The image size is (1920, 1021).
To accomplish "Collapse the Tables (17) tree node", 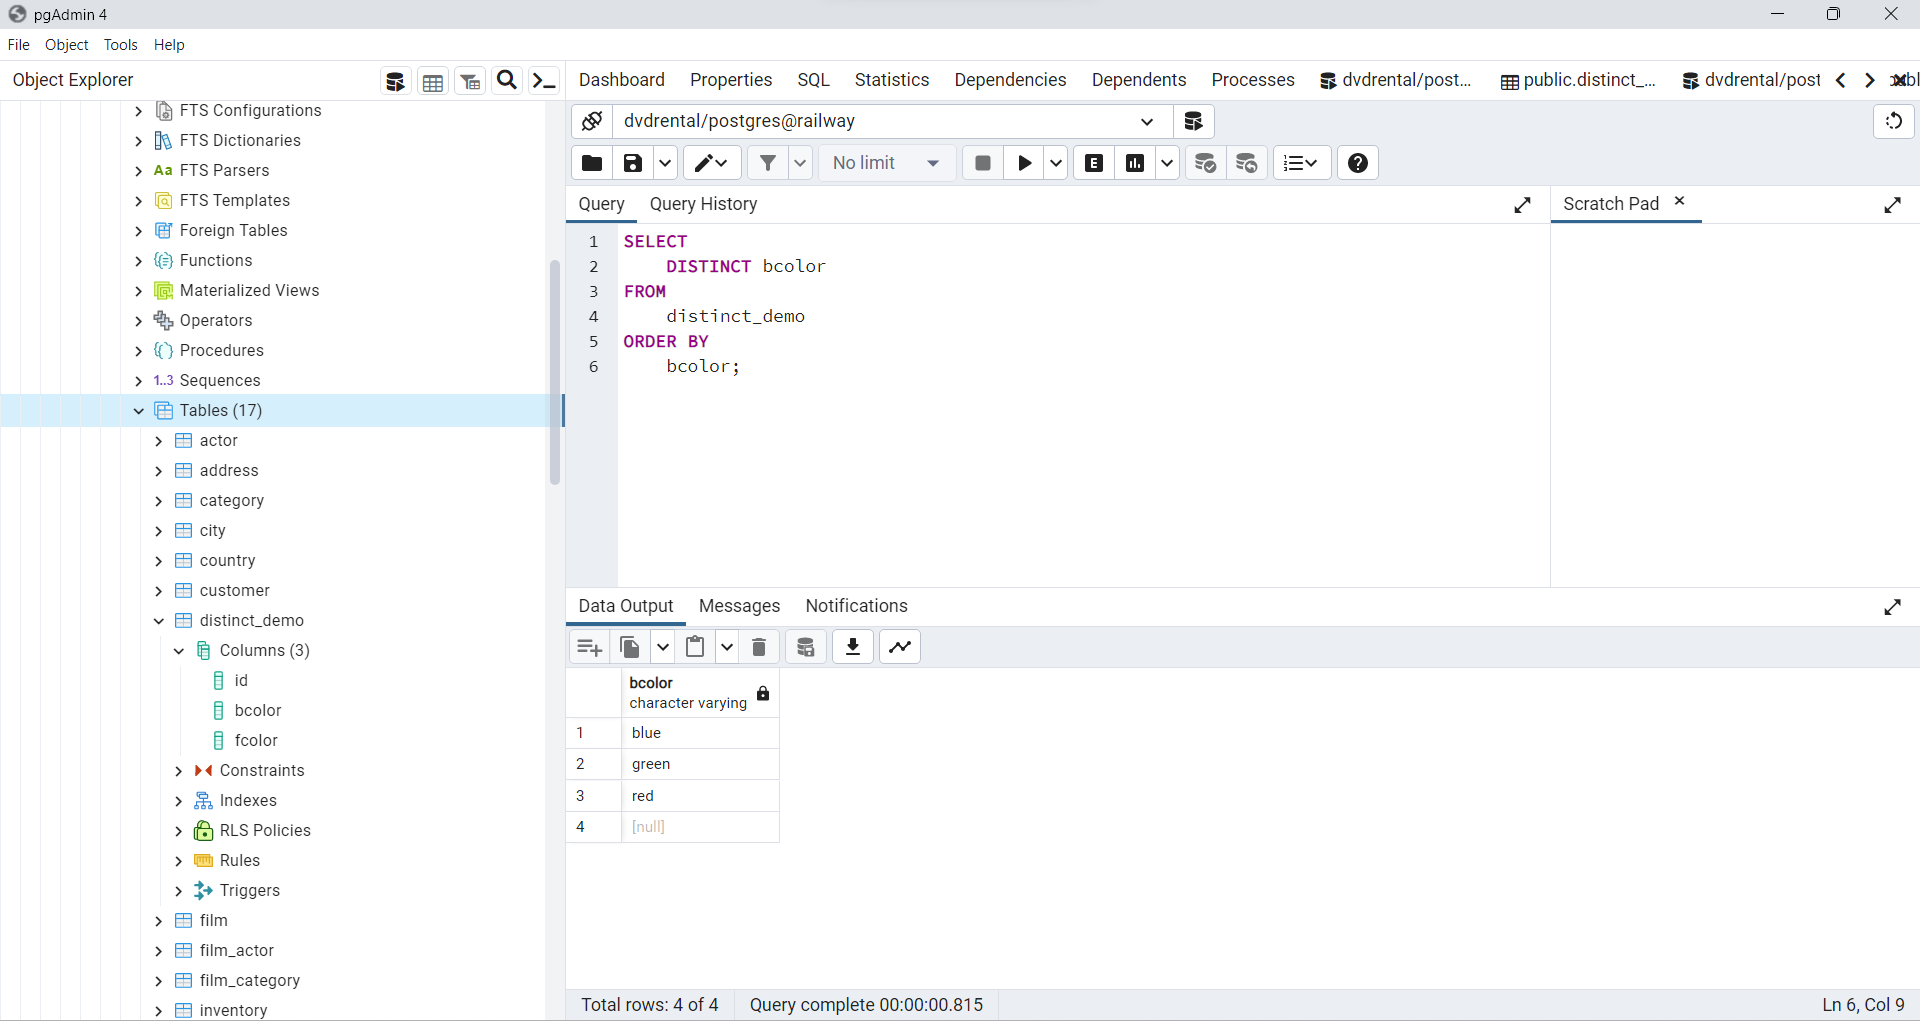I will [x=139, y=411].
